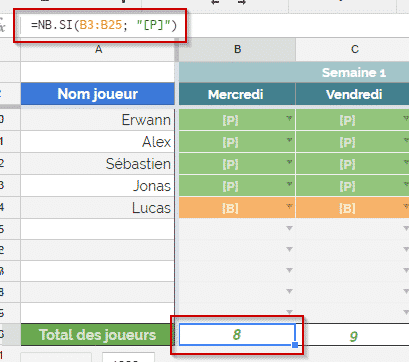Select Lucas's Vendredi [B] cell

(x=353, y=208)
